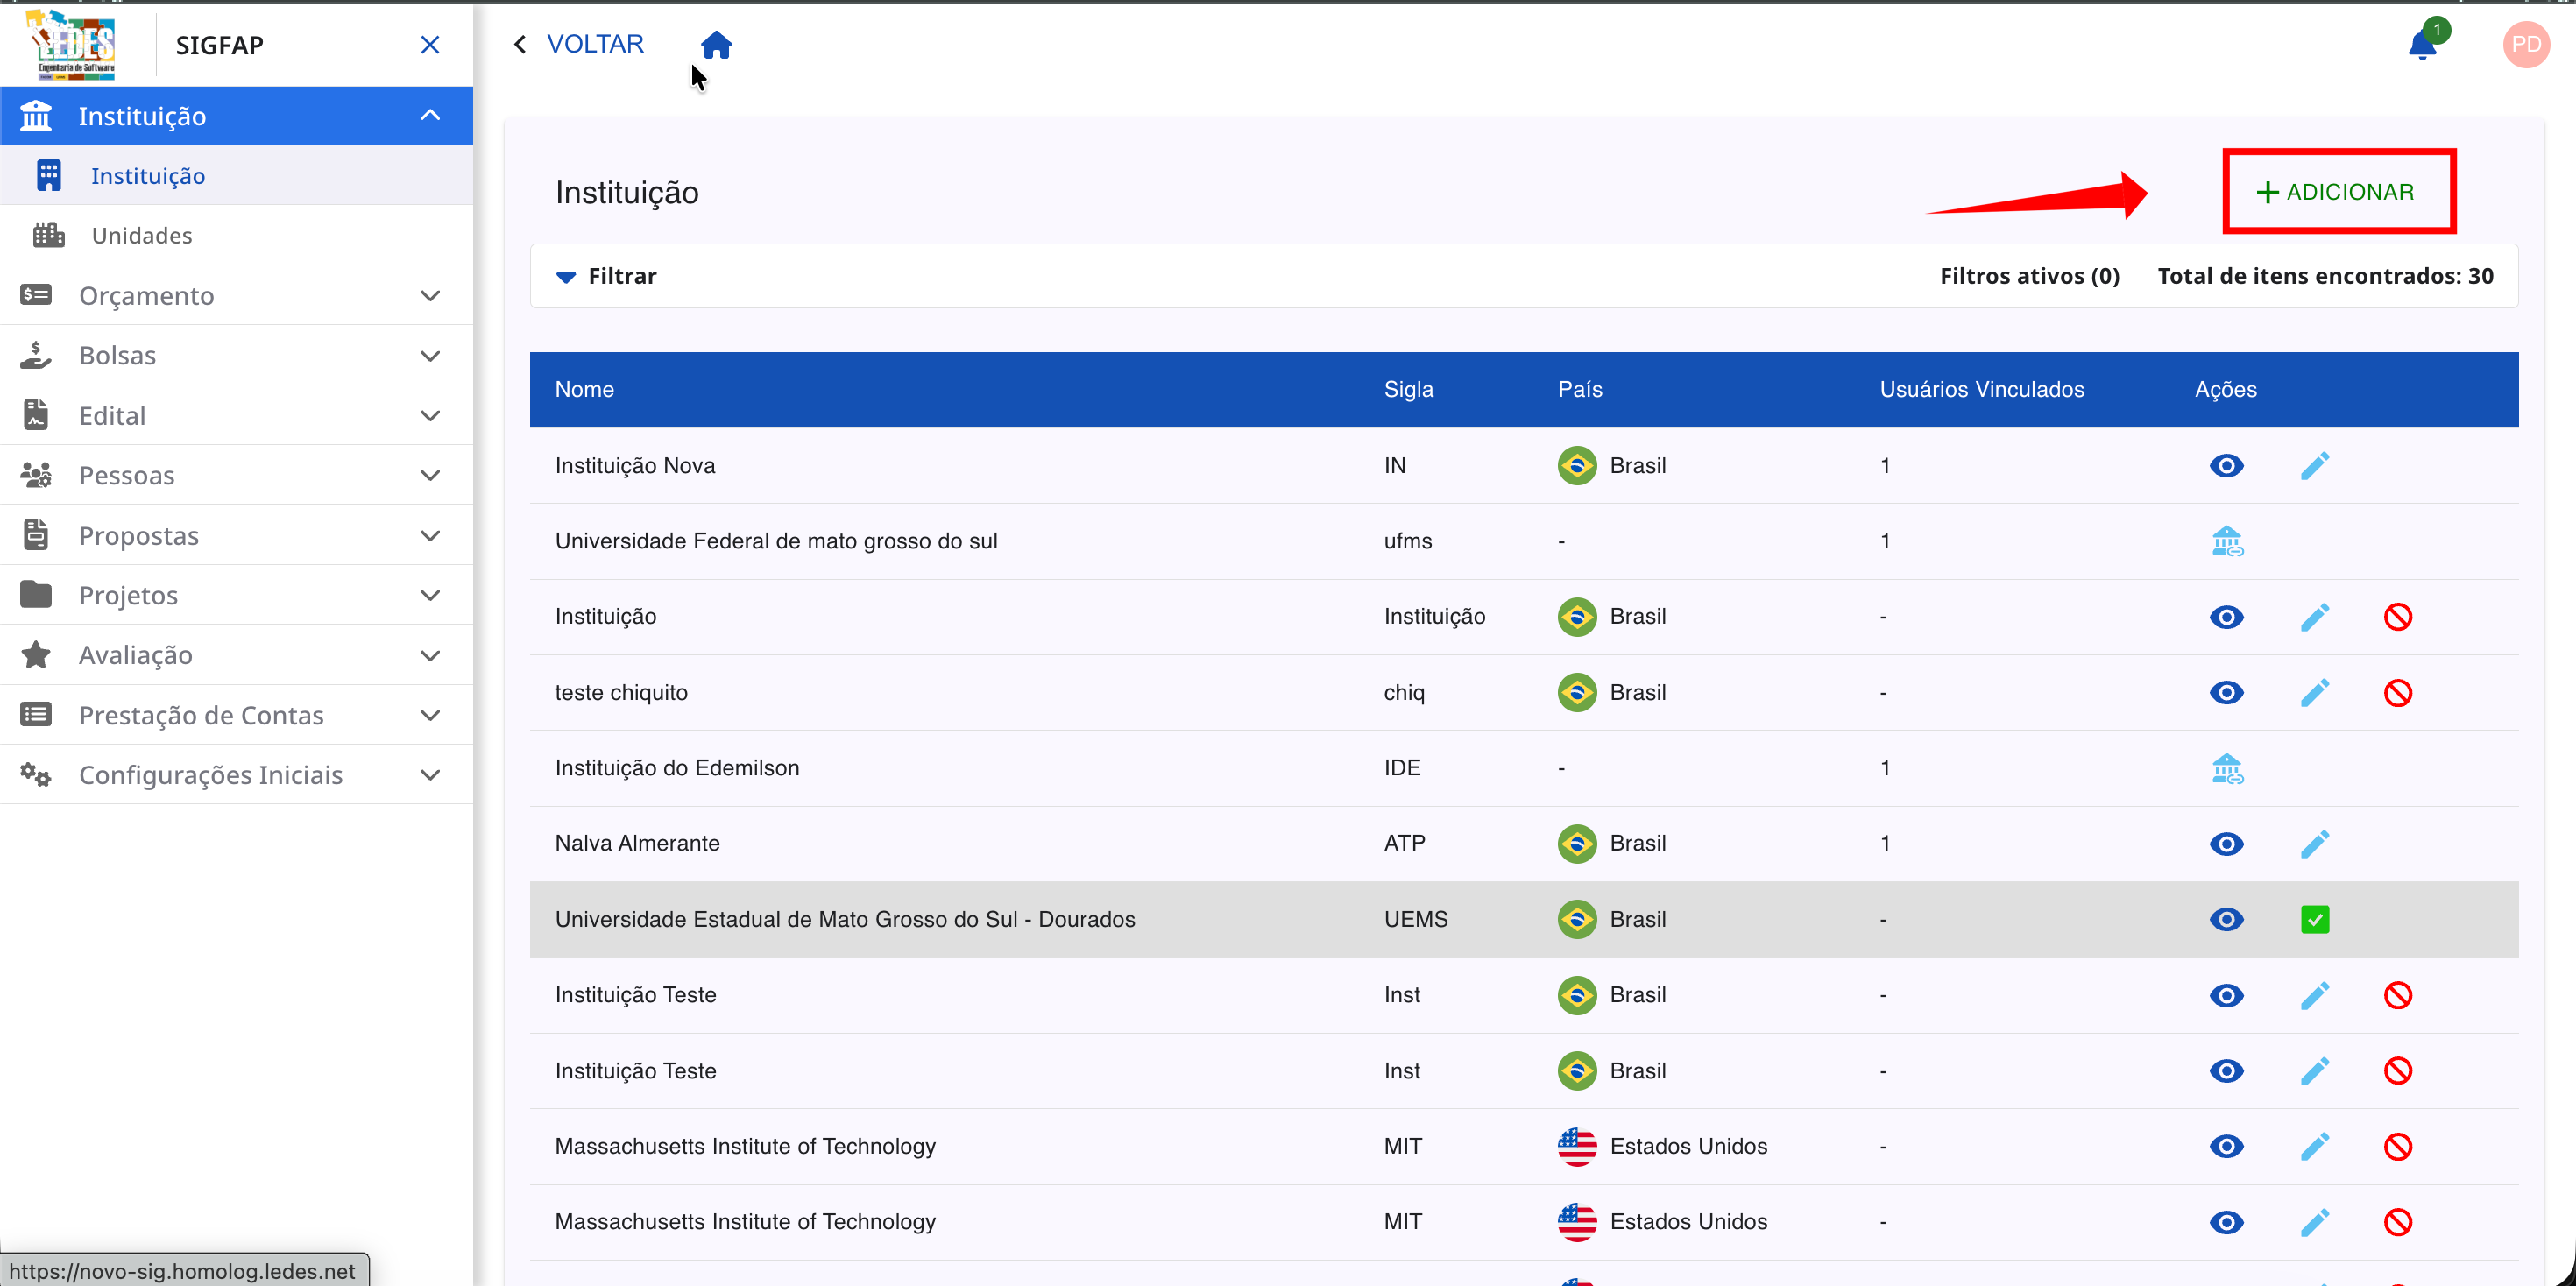Click the home icon in top bar
This screenshot has height=1286, width=2576.
(716, 45)
